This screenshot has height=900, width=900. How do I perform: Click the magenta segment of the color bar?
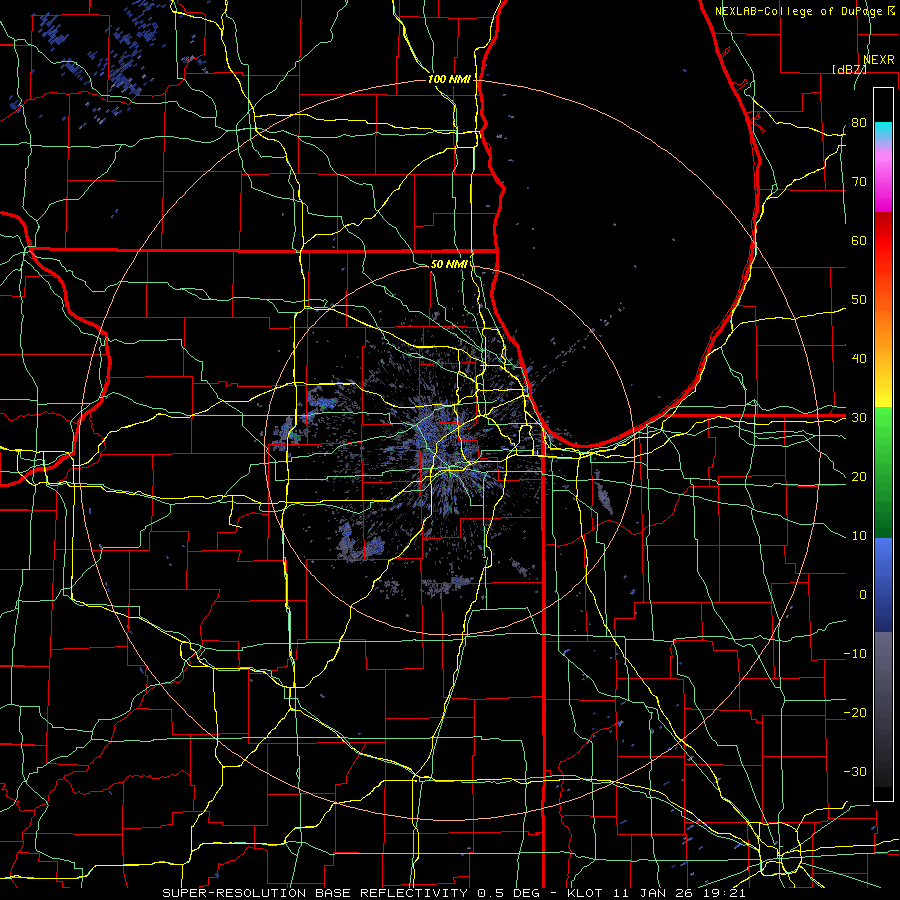coord(883,181)
